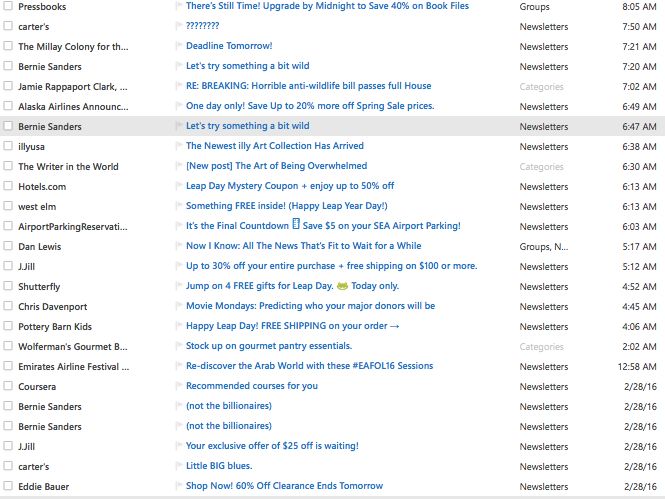The height and width of the screenshot is (499, 665).
Task: Open J.Jill's '$25 off is waiting' email
Action: tap(272, 446)
